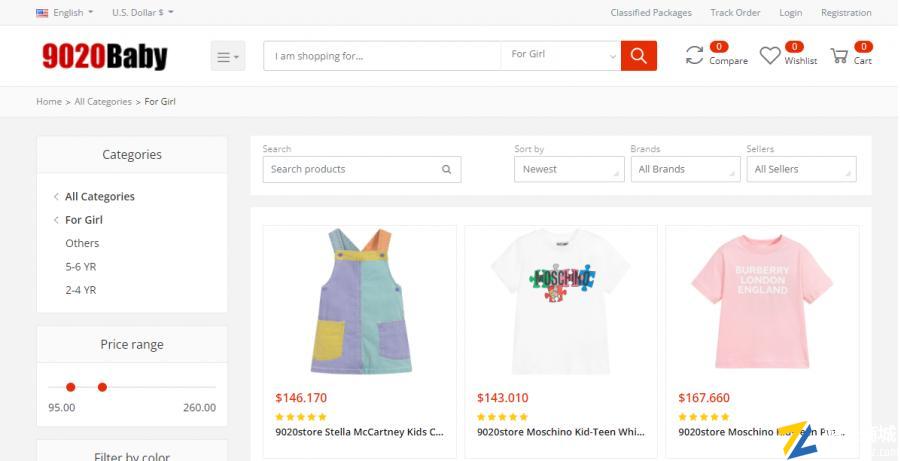Open the shopping Cart icon

(x=839, y=56)
